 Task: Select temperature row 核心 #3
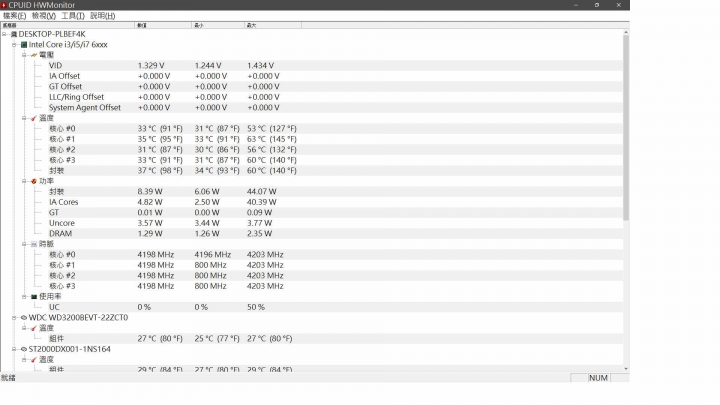tap(335, 160)
